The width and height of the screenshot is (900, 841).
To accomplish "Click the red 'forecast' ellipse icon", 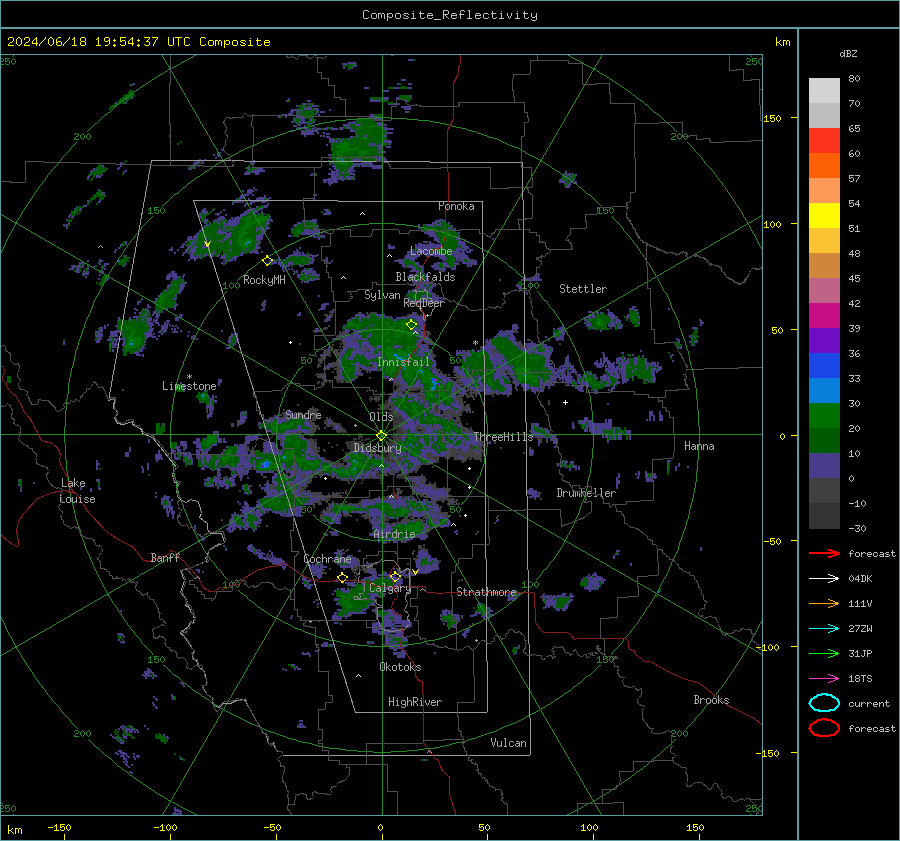I will [824, 728].
